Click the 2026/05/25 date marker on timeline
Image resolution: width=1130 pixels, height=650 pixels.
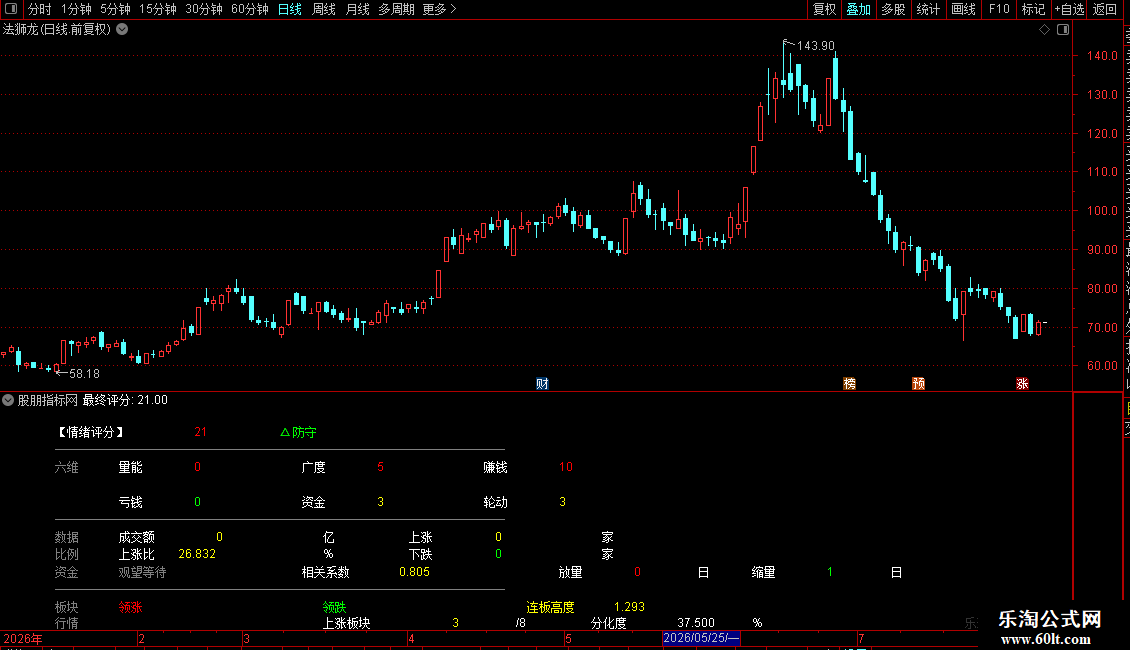701,638
